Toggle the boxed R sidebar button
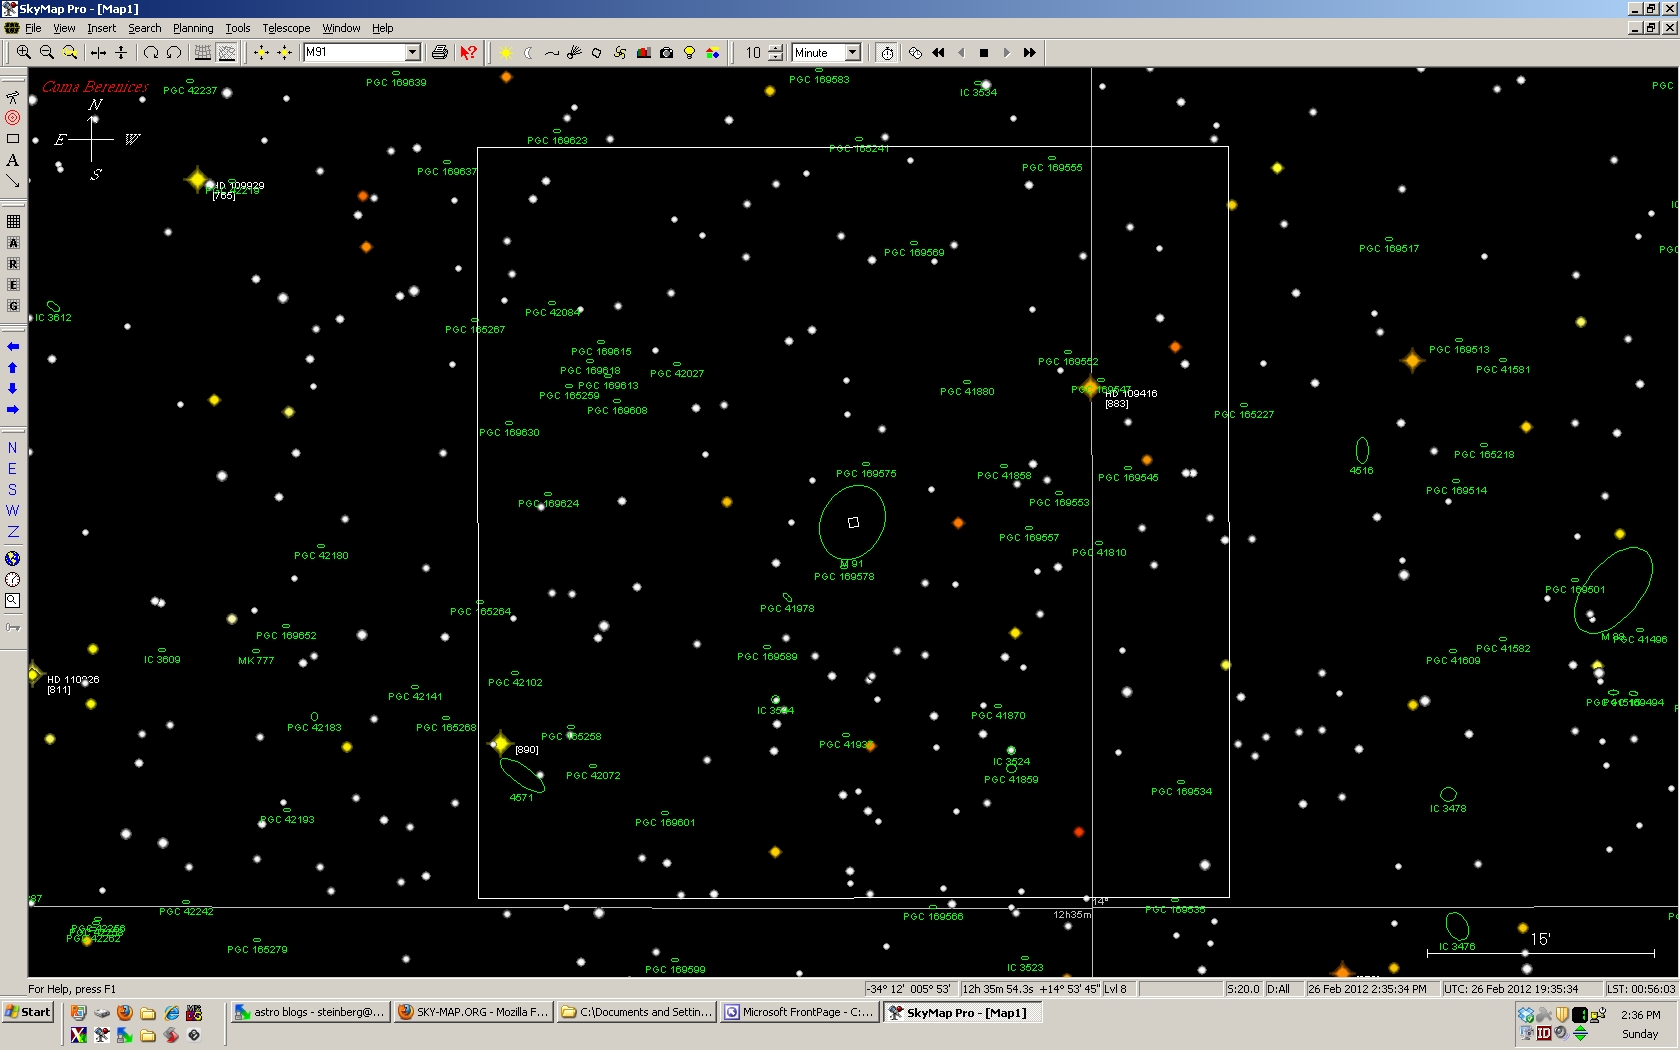This screenshot has width=1680, height=1050. (x=13, y=264)
